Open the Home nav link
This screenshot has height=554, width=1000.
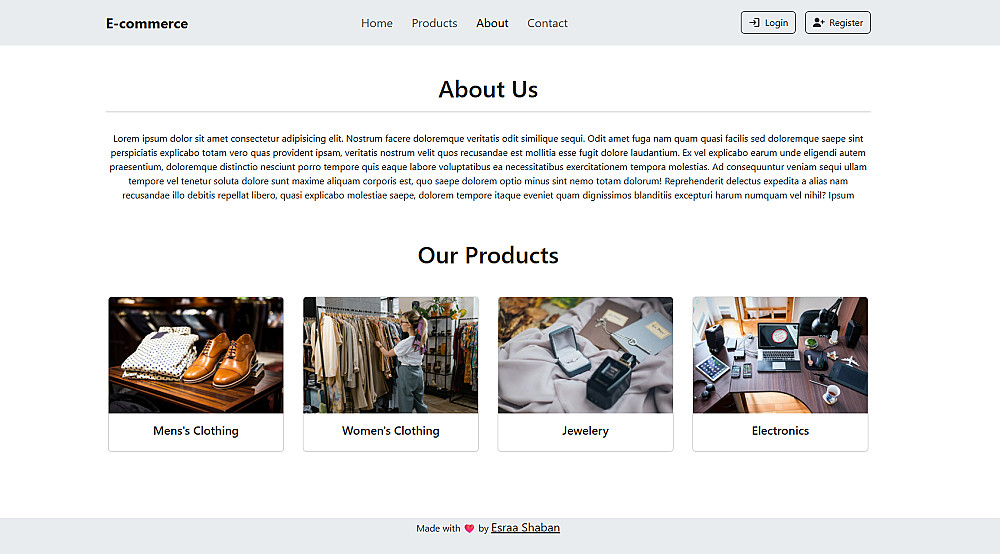[x=377, y=23]
